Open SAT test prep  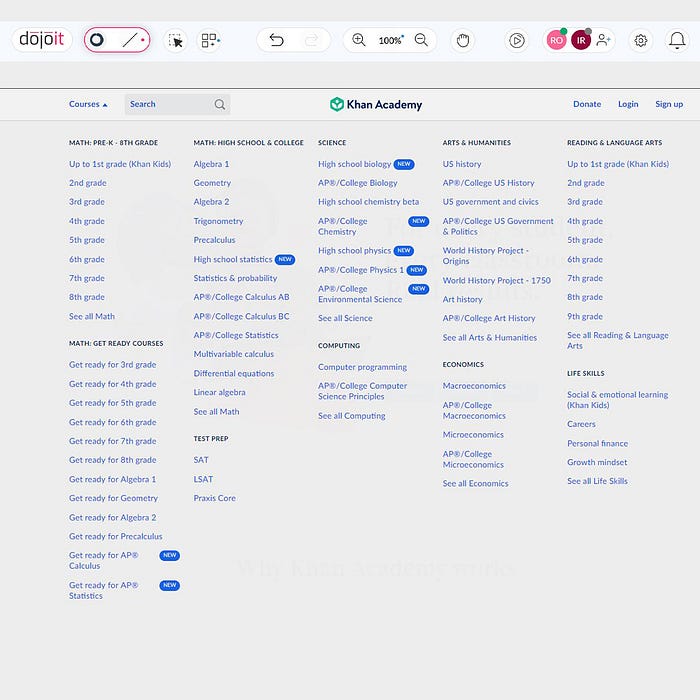[201, 460]
